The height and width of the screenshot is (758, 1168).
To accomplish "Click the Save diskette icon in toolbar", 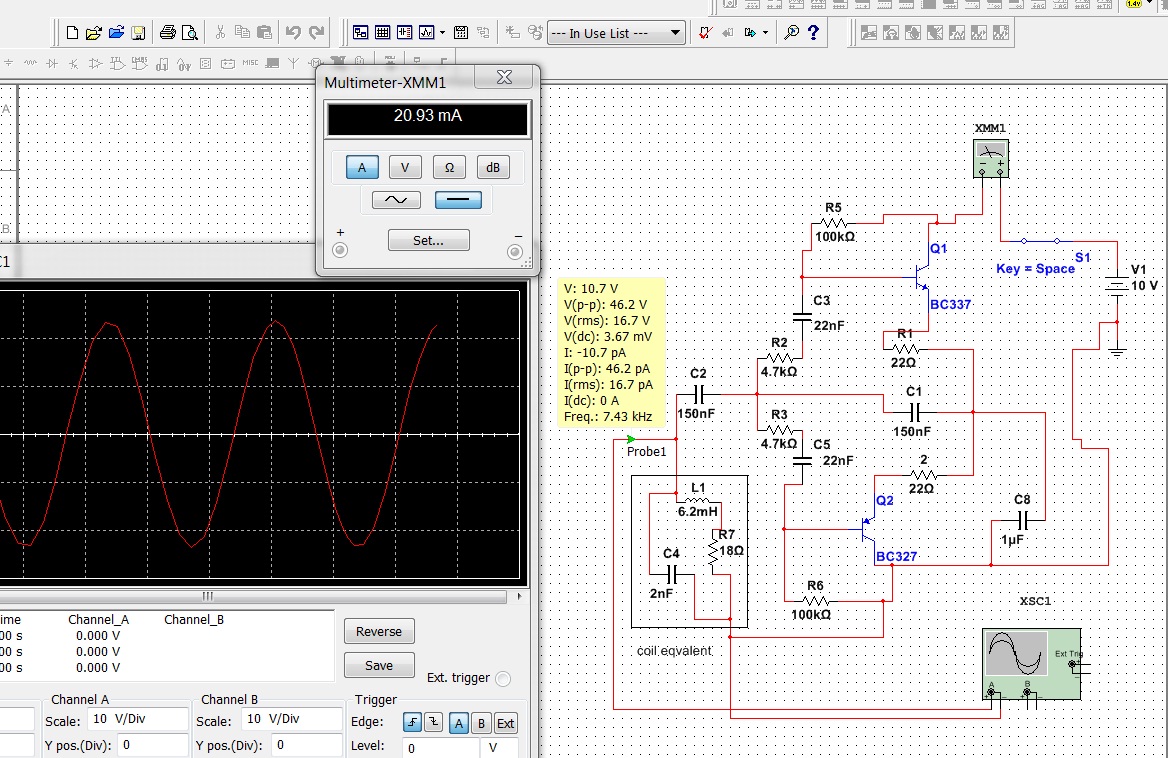I will coord(138,33).
